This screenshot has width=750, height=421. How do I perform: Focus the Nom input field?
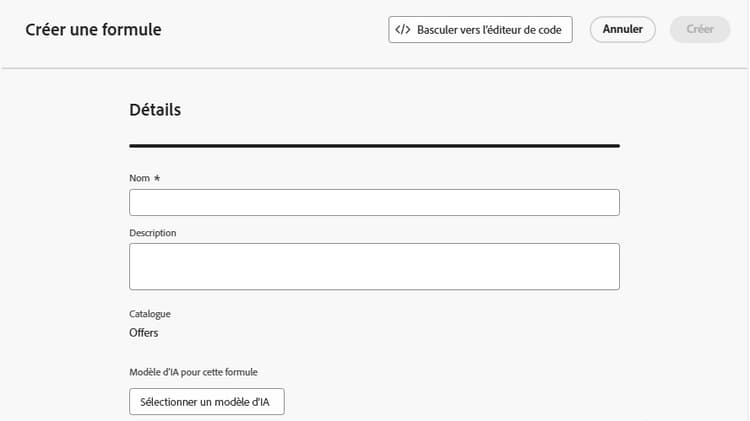pyautogui.click(x=374, y=202)
